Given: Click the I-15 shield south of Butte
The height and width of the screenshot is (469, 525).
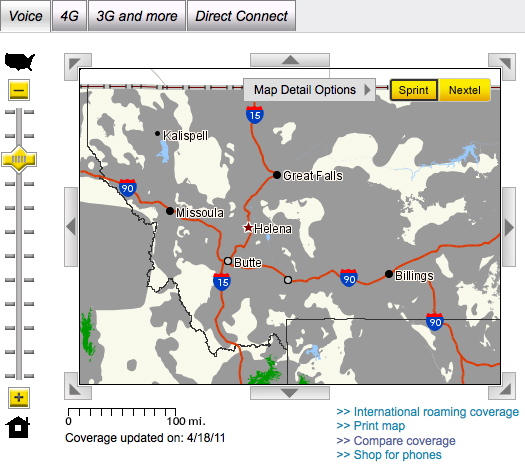Looking at the screenshot, I should 222,282.
